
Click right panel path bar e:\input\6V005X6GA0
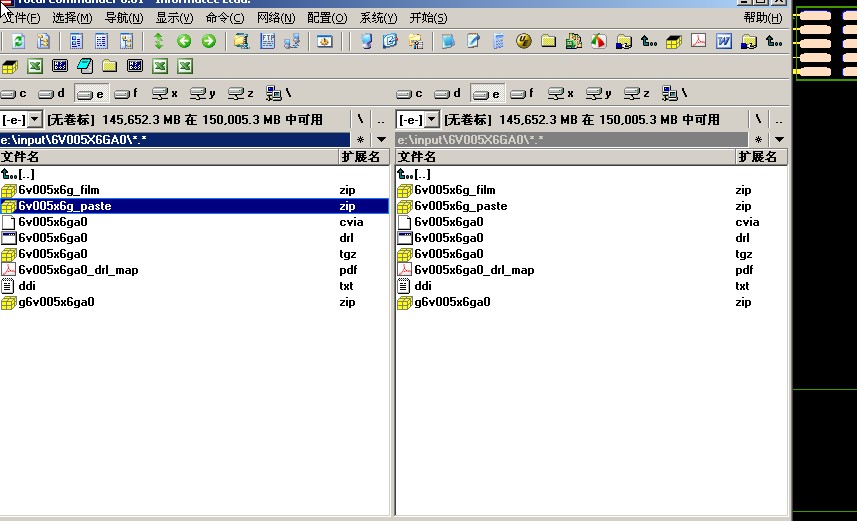point(571,139)
